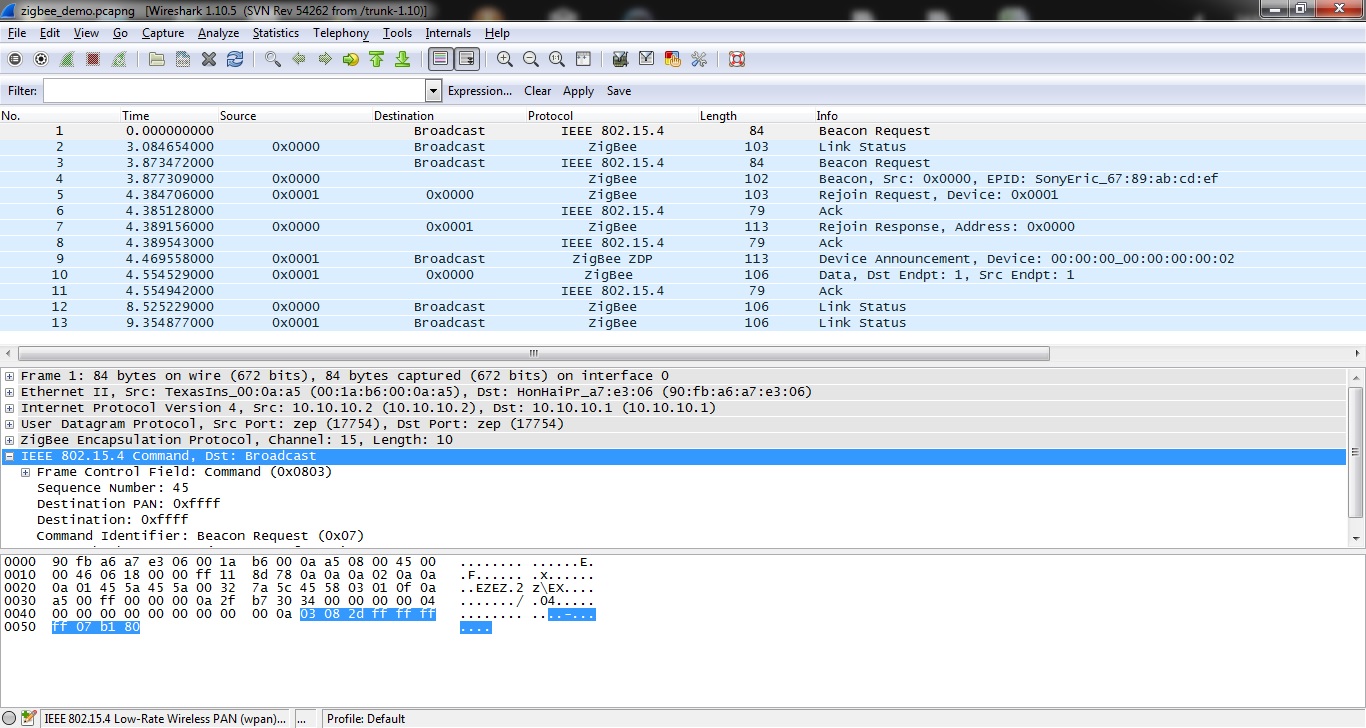Select packet 9 Device Announcement row

600,259
